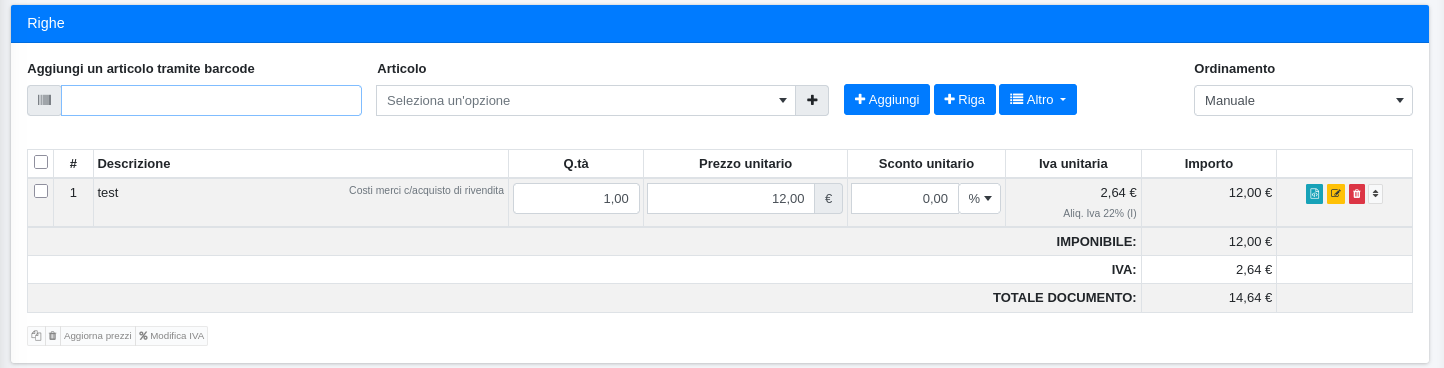Click the Modifica IVA button
The height and width of the screenshot is (368, 1444).
171,336
